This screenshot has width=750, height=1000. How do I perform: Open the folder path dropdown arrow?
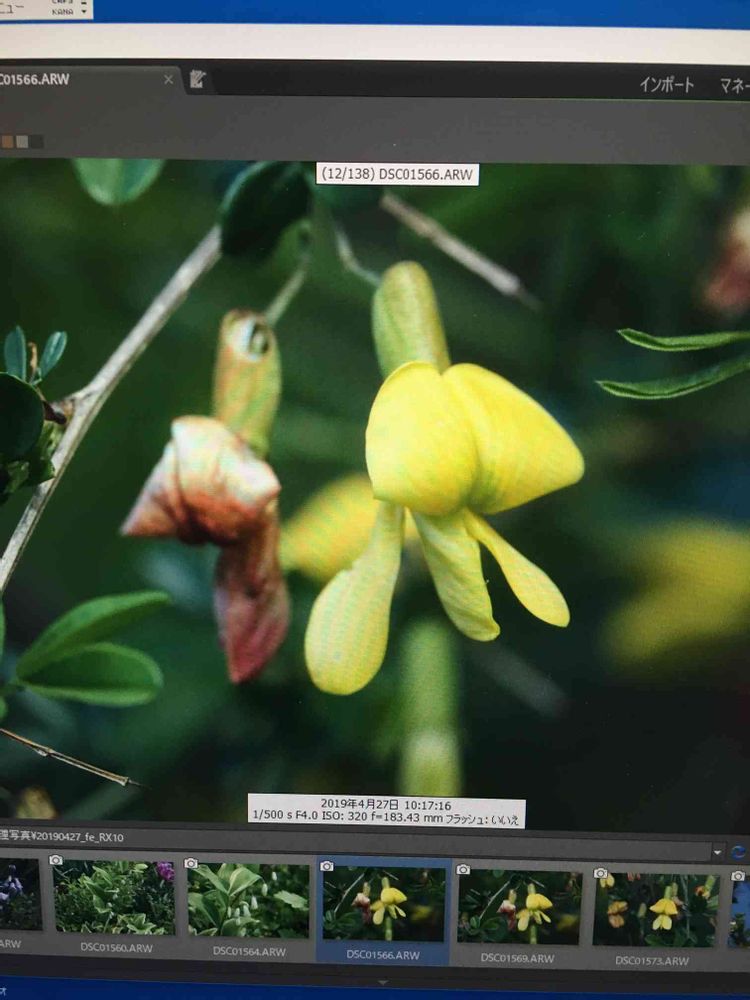(x=717, y=852)
